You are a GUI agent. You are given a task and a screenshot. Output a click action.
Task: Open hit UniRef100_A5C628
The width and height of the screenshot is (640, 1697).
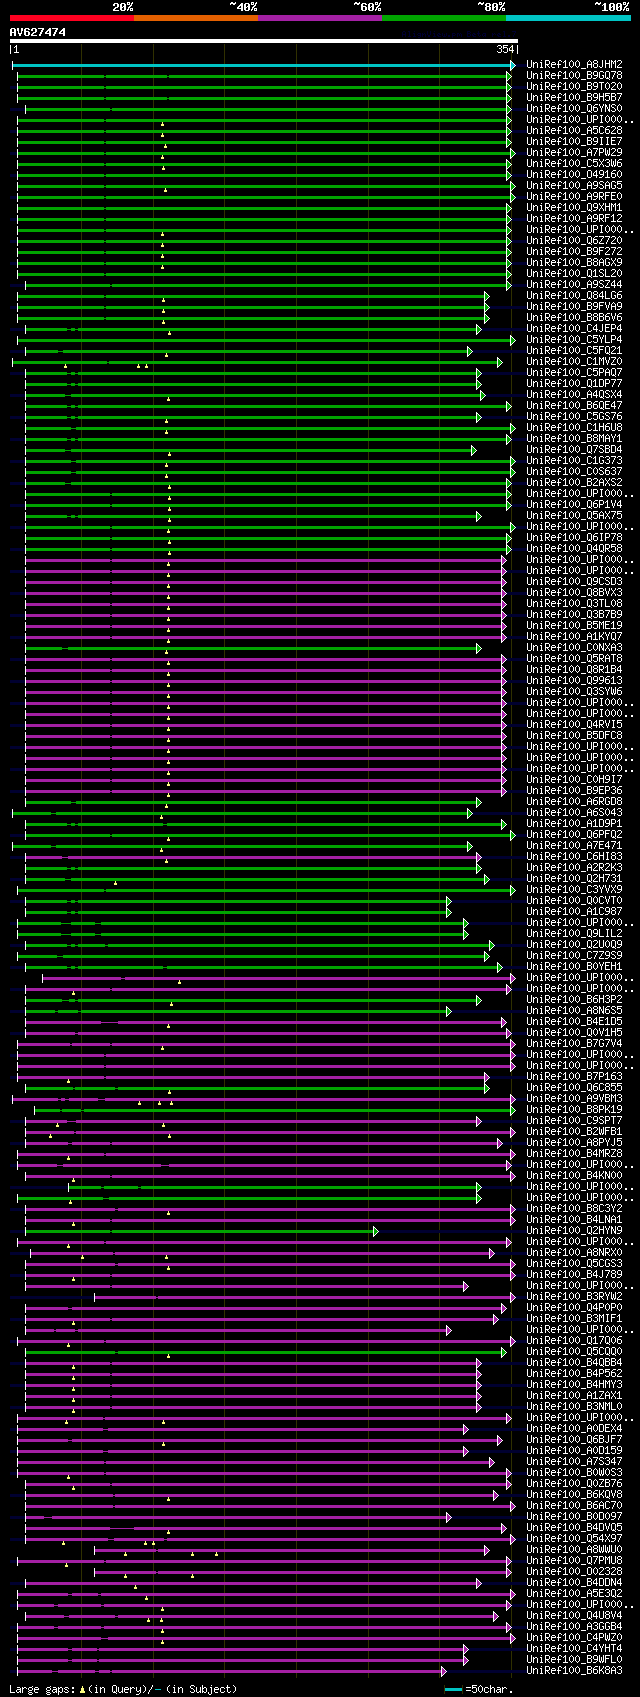tap(574, 131)
